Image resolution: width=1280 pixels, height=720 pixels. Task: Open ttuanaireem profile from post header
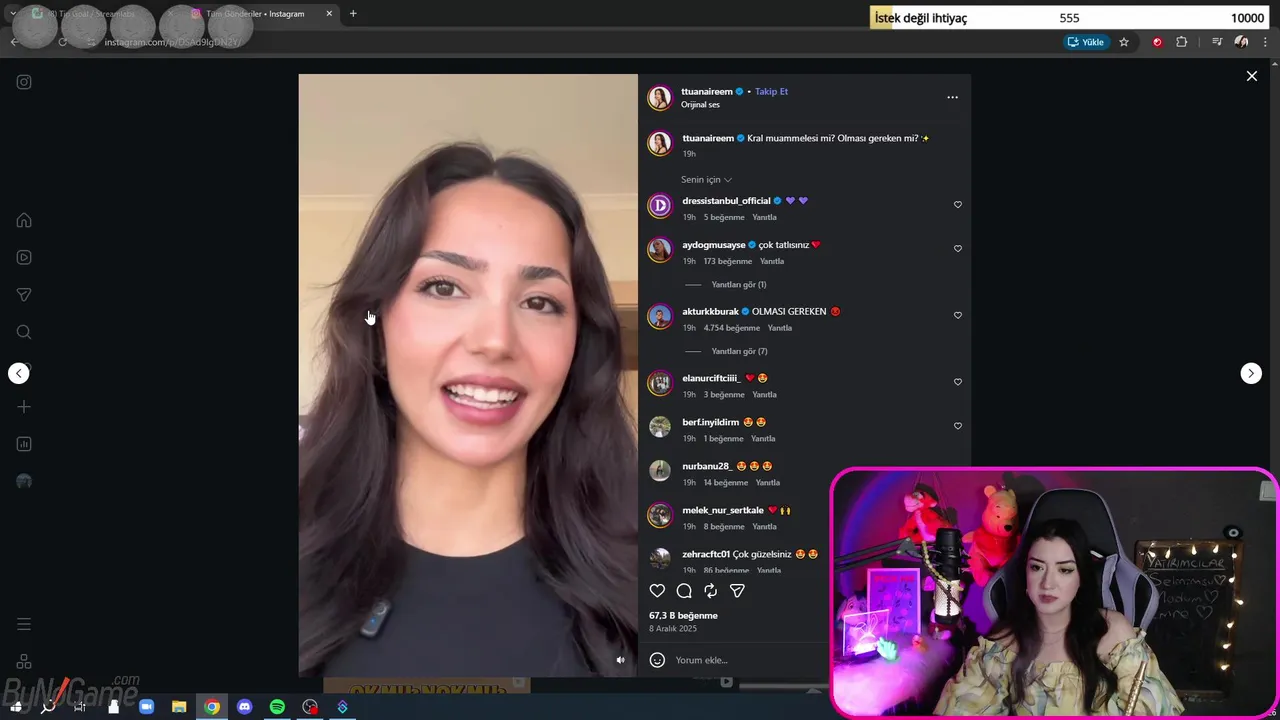click(706, 91)
